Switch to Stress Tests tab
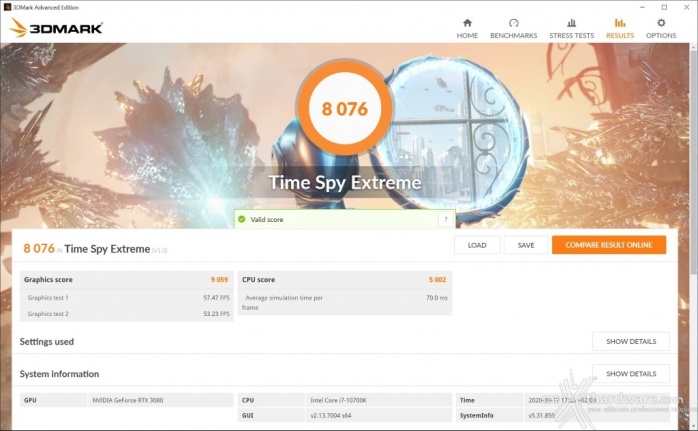Image resolution: width=698 pixels, height=431 pixels. 572,28
